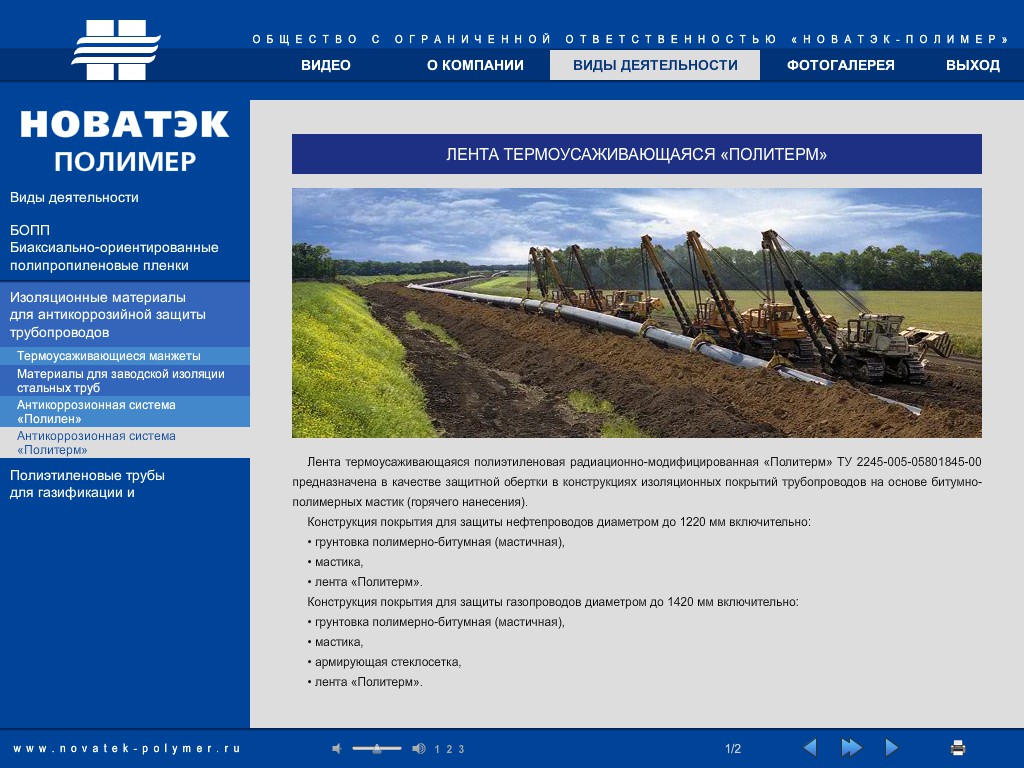
Task: Click the company name header text
Action: [630, 39]
